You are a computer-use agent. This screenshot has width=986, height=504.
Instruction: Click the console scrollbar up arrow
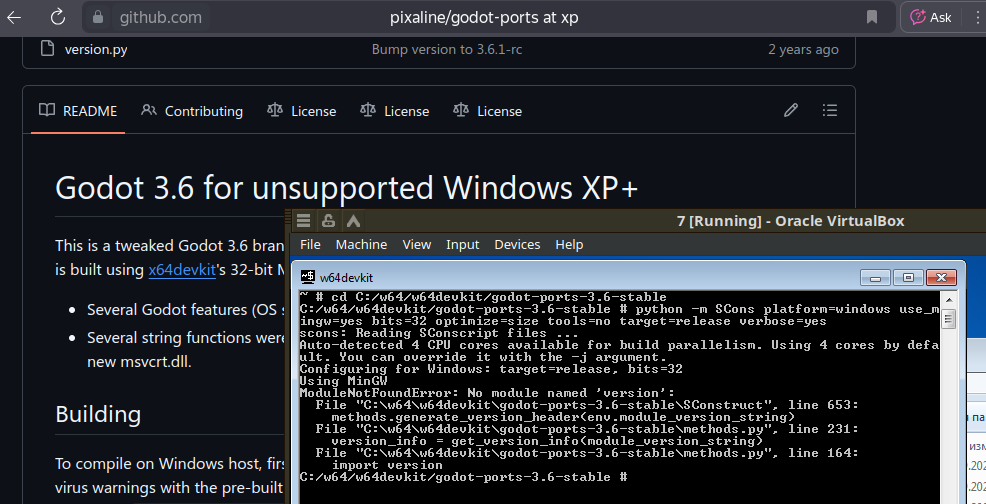pos(948,298)
